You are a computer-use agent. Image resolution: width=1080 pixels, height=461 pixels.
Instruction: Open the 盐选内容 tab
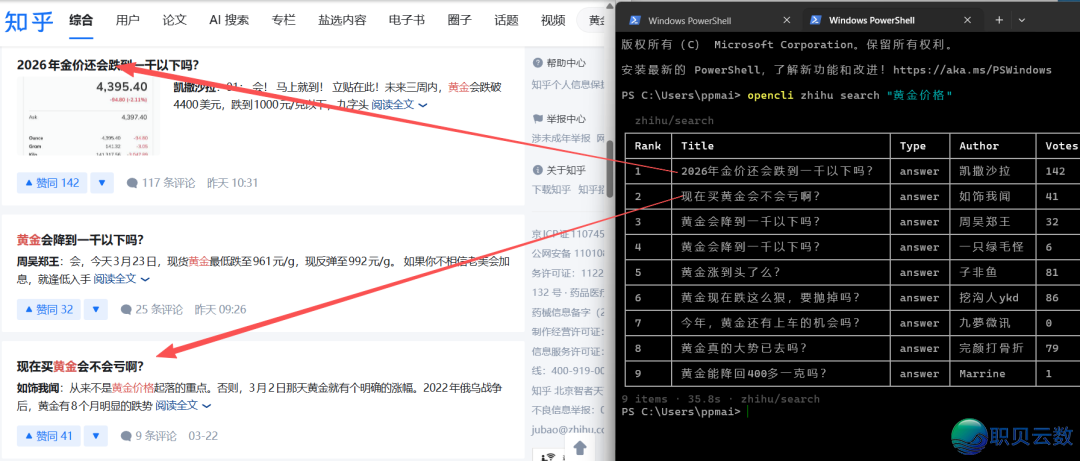(x=342, y=20)
